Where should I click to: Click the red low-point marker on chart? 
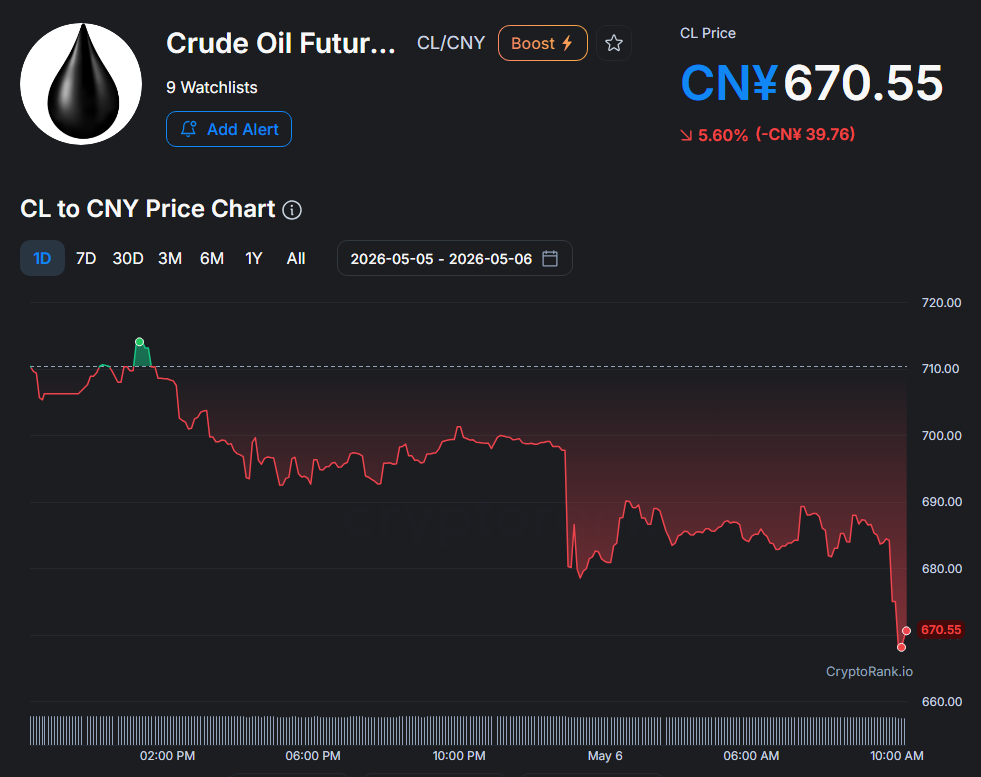point(901,647)
